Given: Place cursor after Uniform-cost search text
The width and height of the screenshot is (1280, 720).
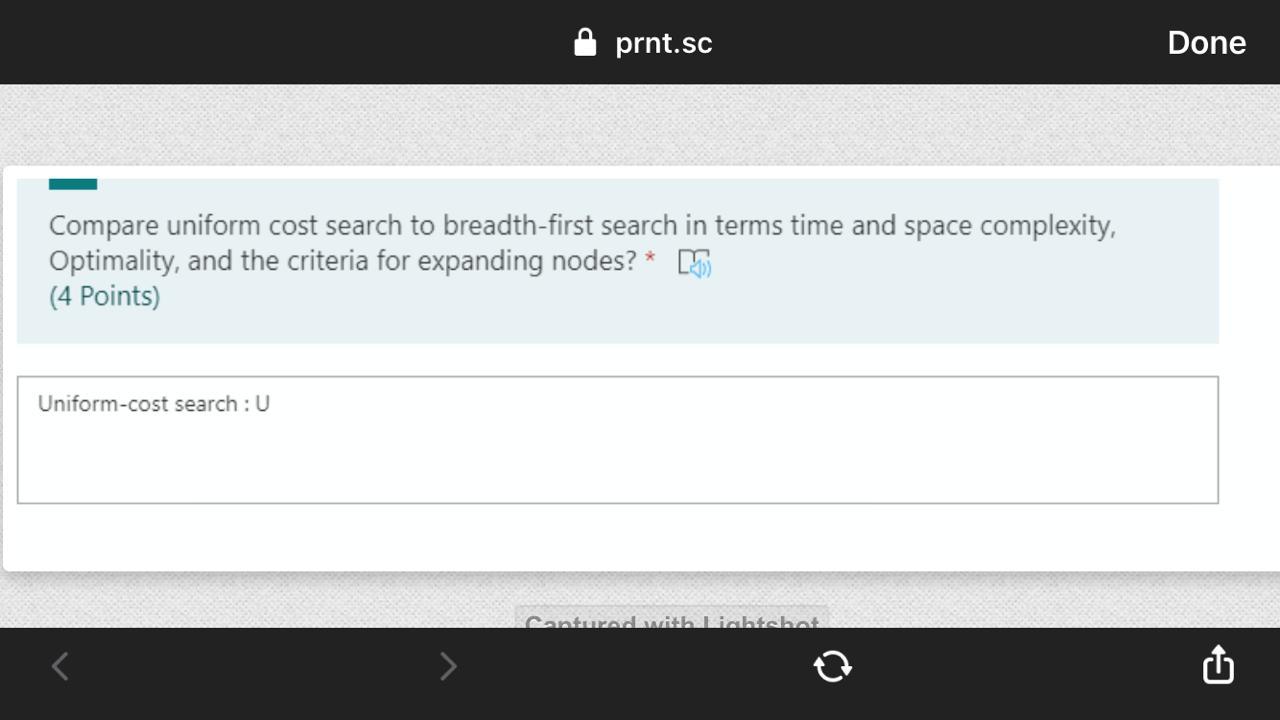Looking at the screenshot, I should point(272,404).
